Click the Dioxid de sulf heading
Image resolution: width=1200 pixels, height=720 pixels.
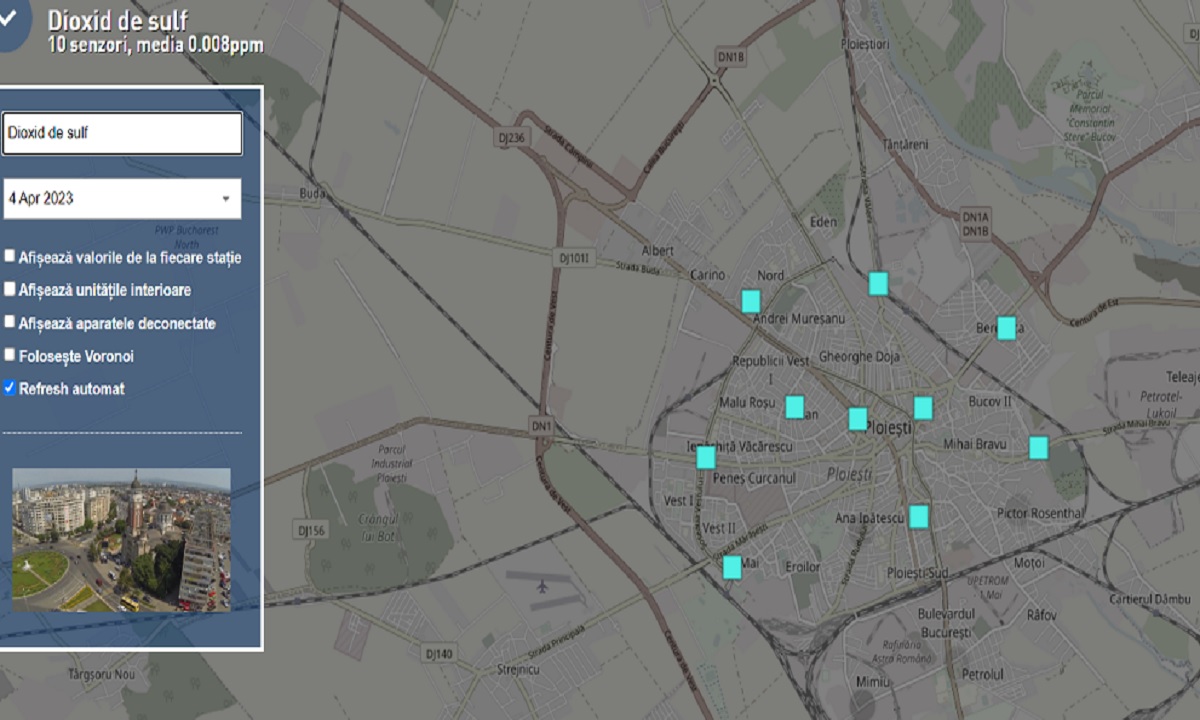coord(118,20)
